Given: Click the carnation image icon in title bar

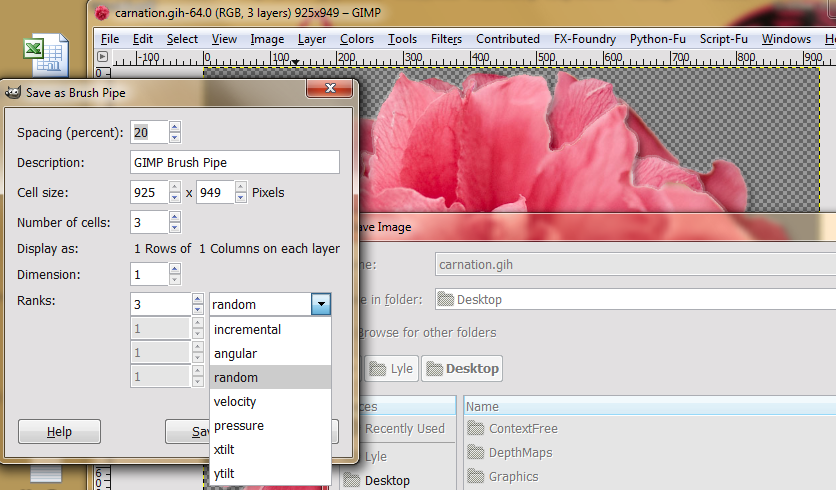Looking at the screenshot, I should coord(102,12).
